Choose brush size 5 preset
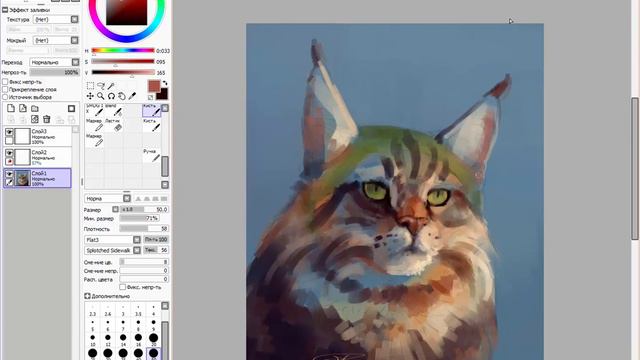Image resolution: width=640 pixels, height=360 pixels. click(93, 325)
